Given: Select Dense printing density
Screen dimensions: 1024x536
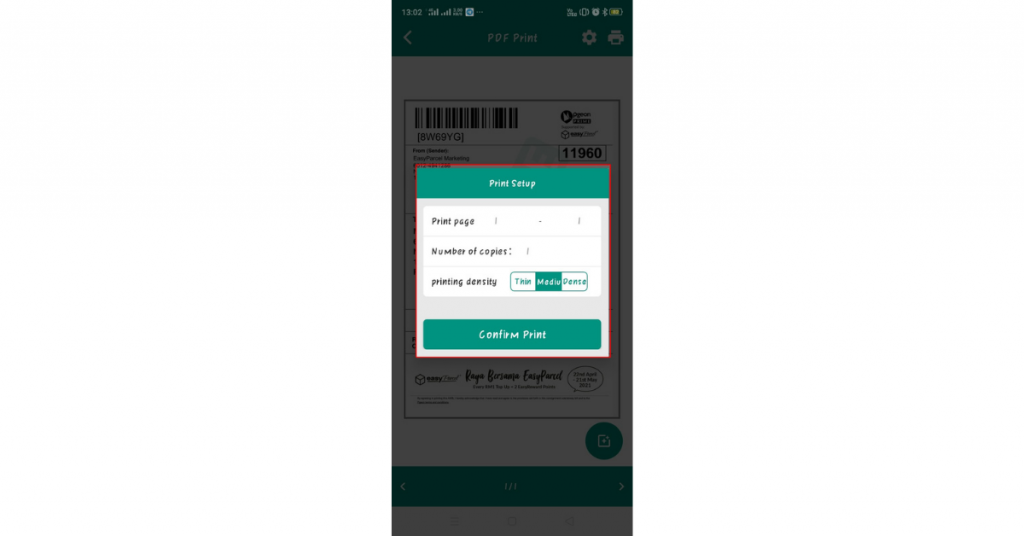Looking at the screenshot, I should 575,281.
